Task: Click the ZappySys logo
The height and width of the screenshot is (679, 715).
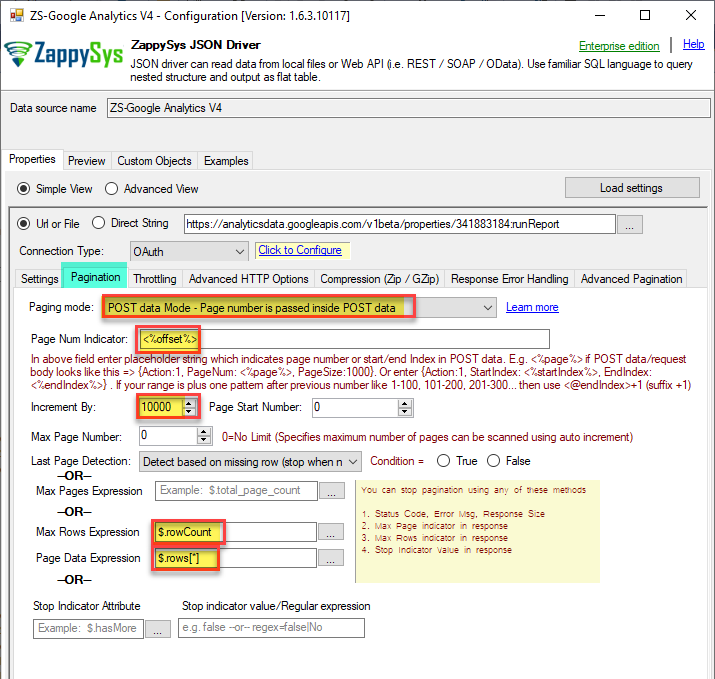Action: [x=64, y=54]
